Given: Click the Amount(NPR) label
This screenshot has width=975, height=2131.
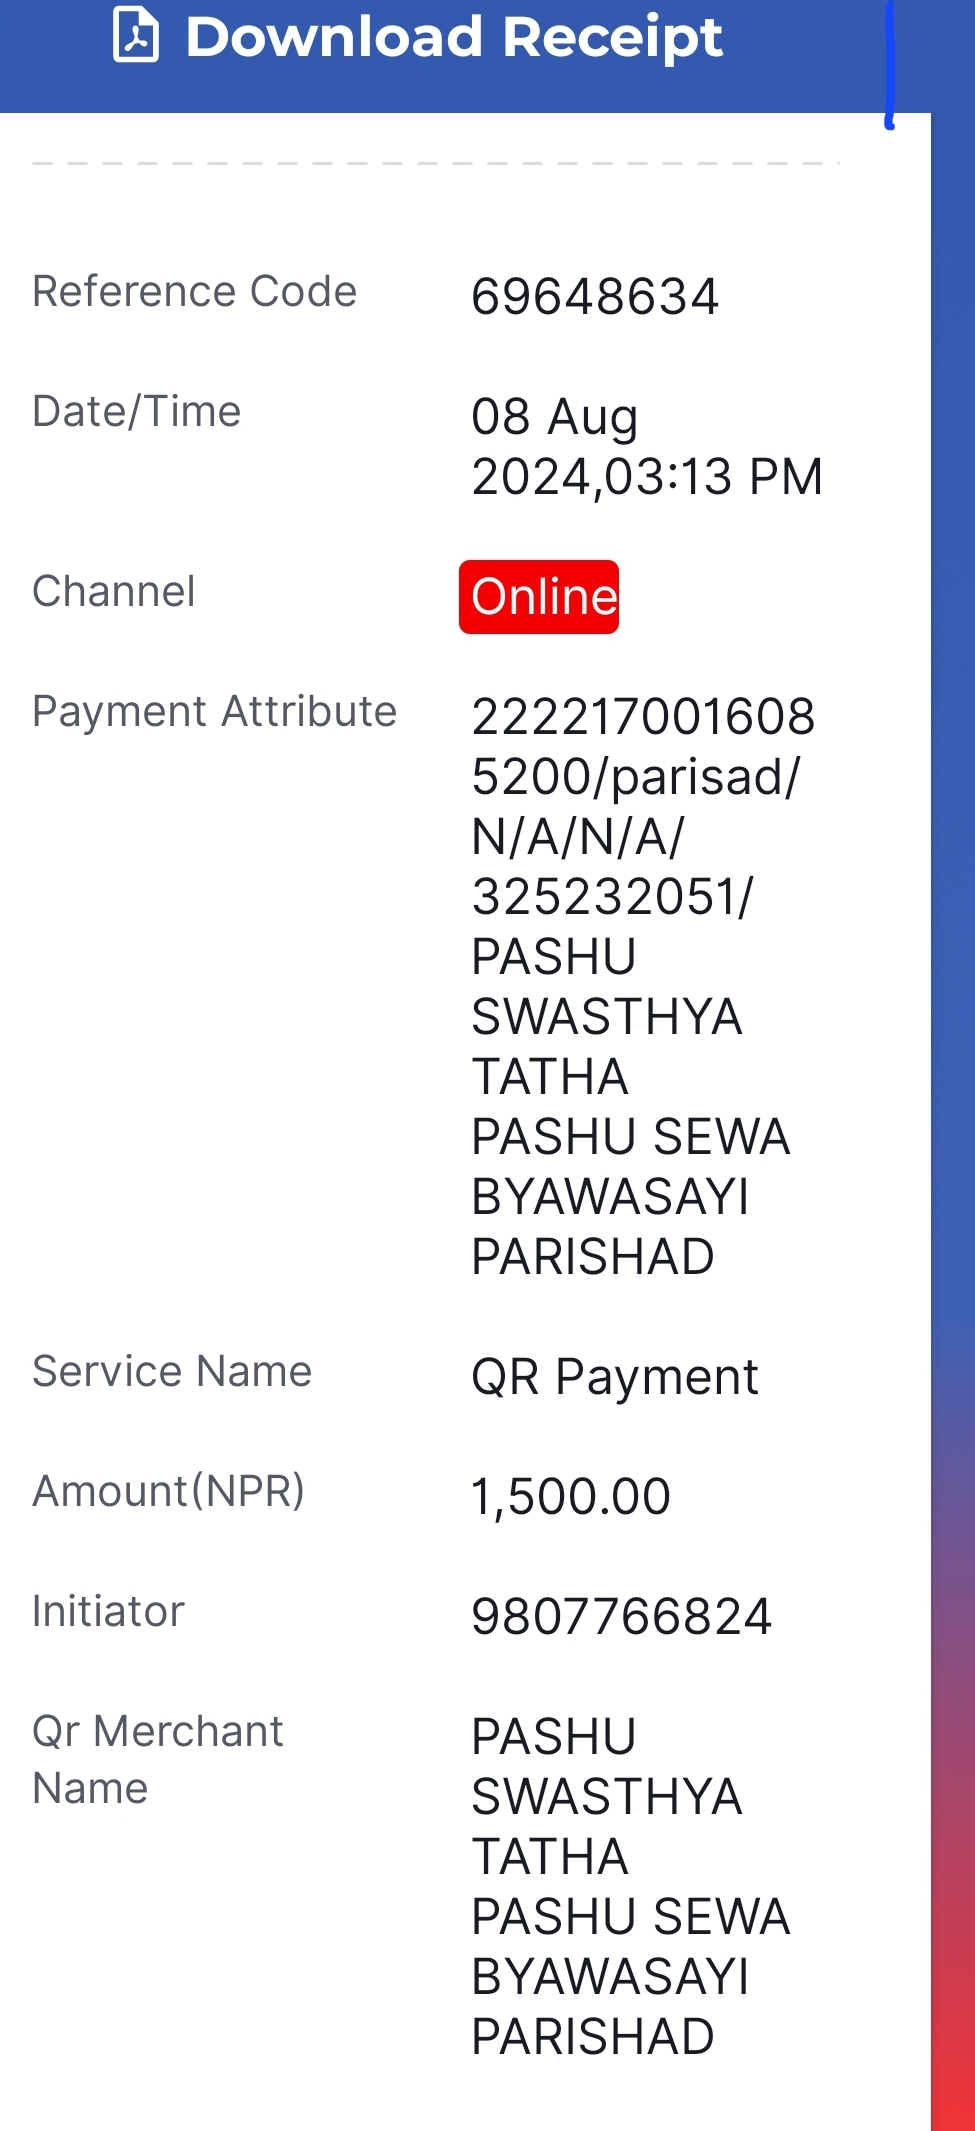Looking at the screenshot, I should (169, 1491).
